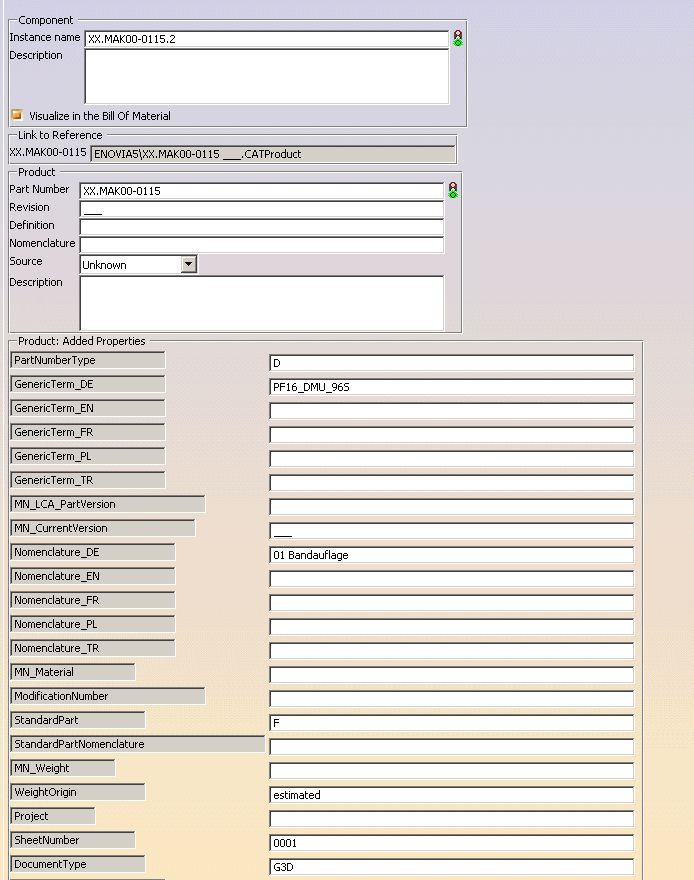Click the MN_Material value field
The height and width of the screenshot is (880, 694).
pos(452,675)
